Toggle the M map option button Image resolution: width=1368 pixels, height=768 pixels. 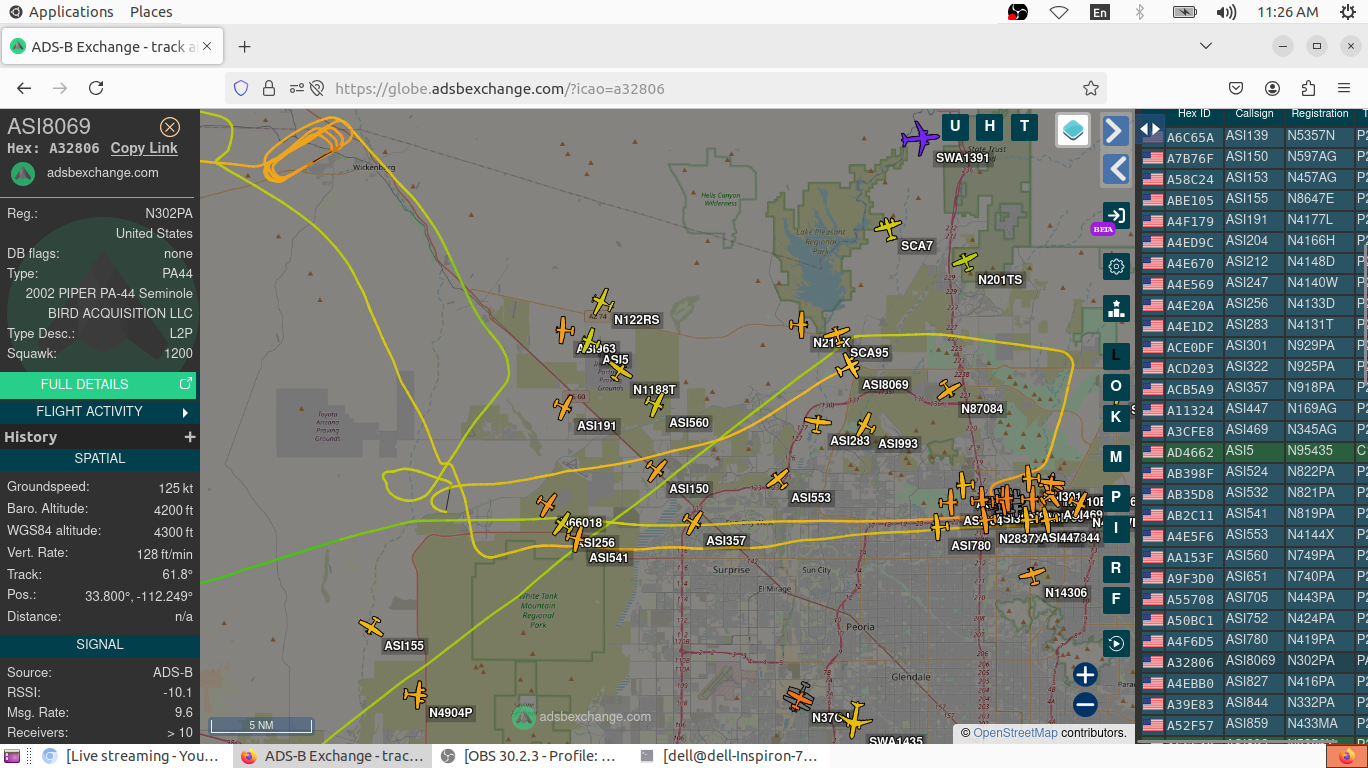coord(1116,457)
